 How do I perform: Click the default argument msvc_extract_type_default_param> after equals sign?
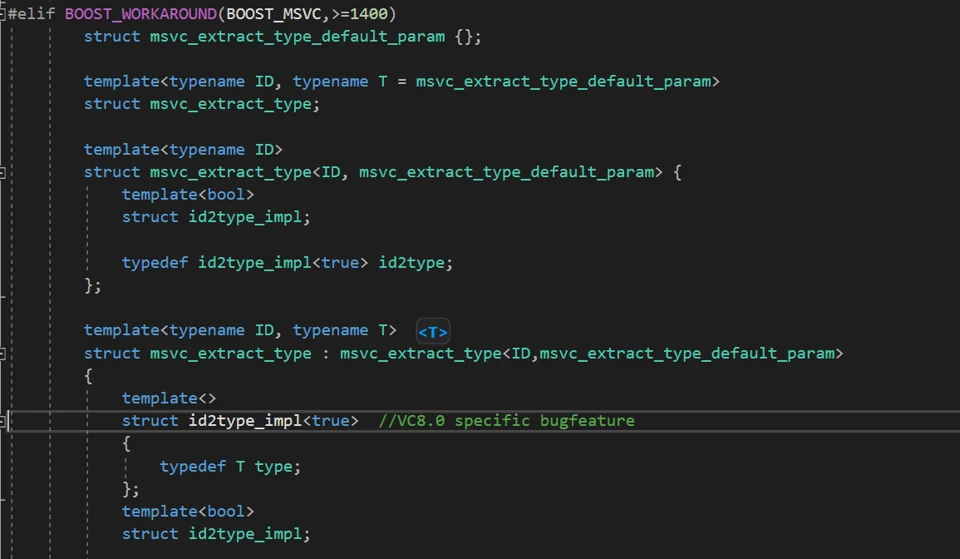point(568,81)
